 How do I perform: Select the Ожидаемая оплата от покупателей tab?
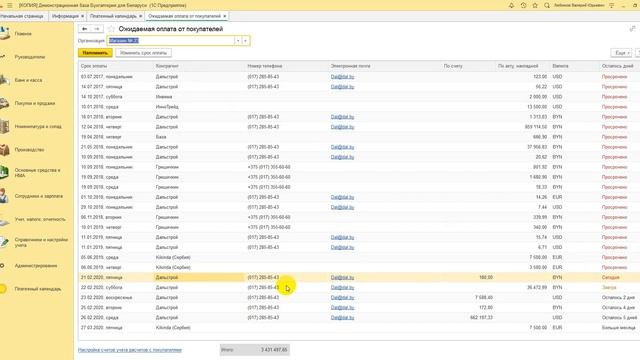click(184, 16)
